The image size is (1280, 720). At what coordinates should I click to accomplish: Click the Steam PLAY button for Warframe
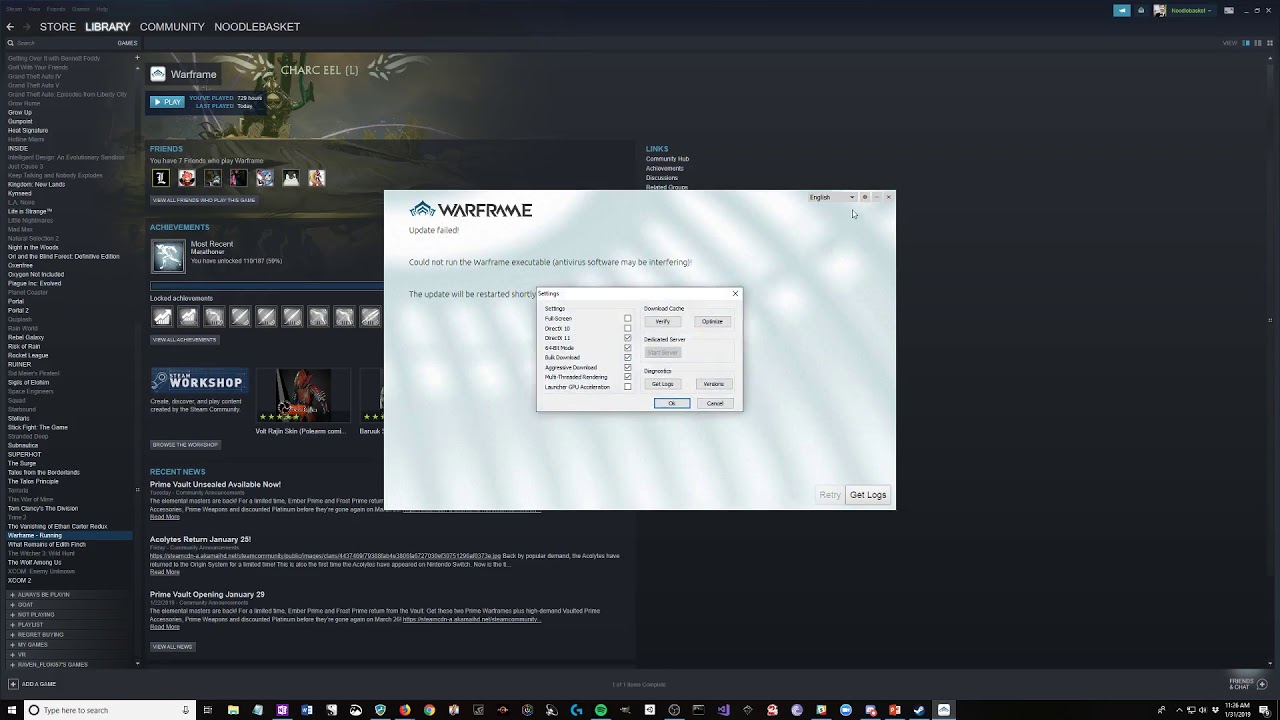(x=167, y=102)
